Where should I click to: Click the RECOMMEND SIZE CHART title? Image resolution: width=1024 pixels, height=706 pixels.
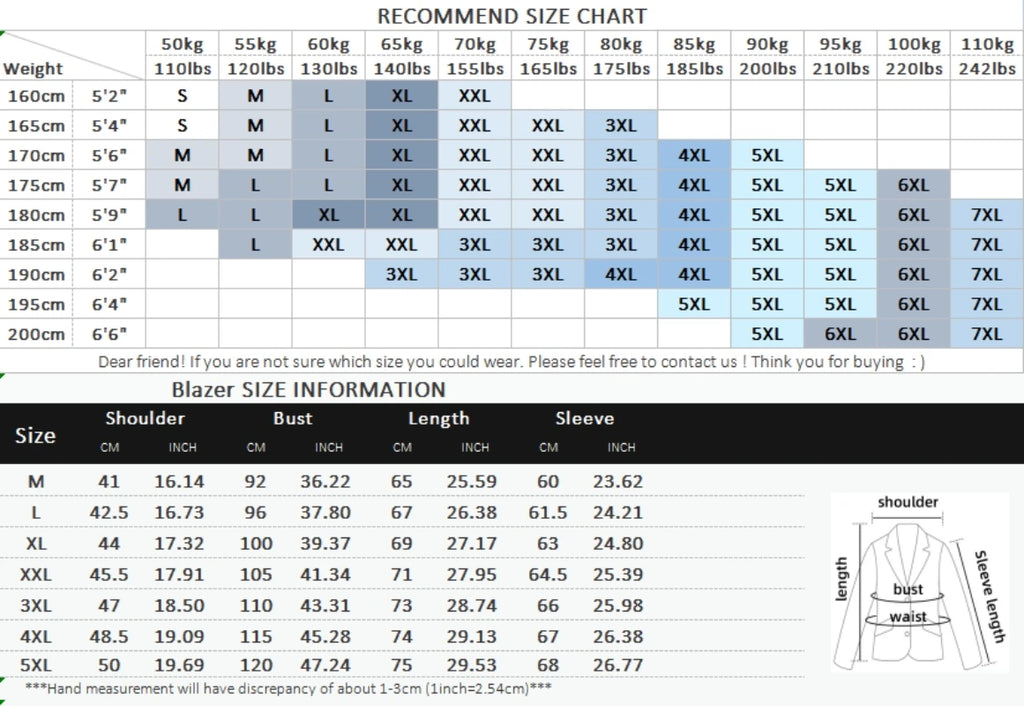point(512,16)
